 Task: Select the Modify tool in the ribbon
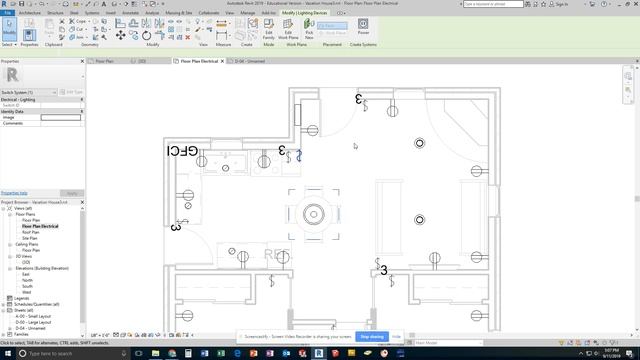pos(9,29)
